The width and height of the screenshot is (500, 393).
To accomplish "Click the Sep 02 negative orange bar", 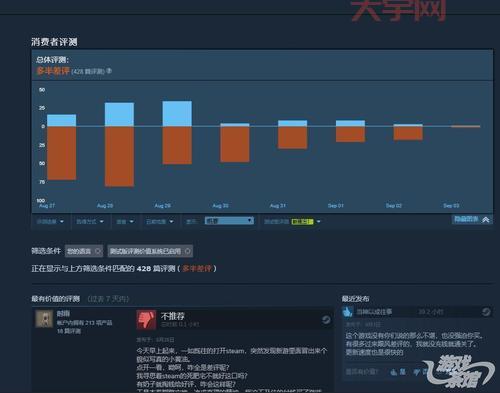I will (408, 133).
